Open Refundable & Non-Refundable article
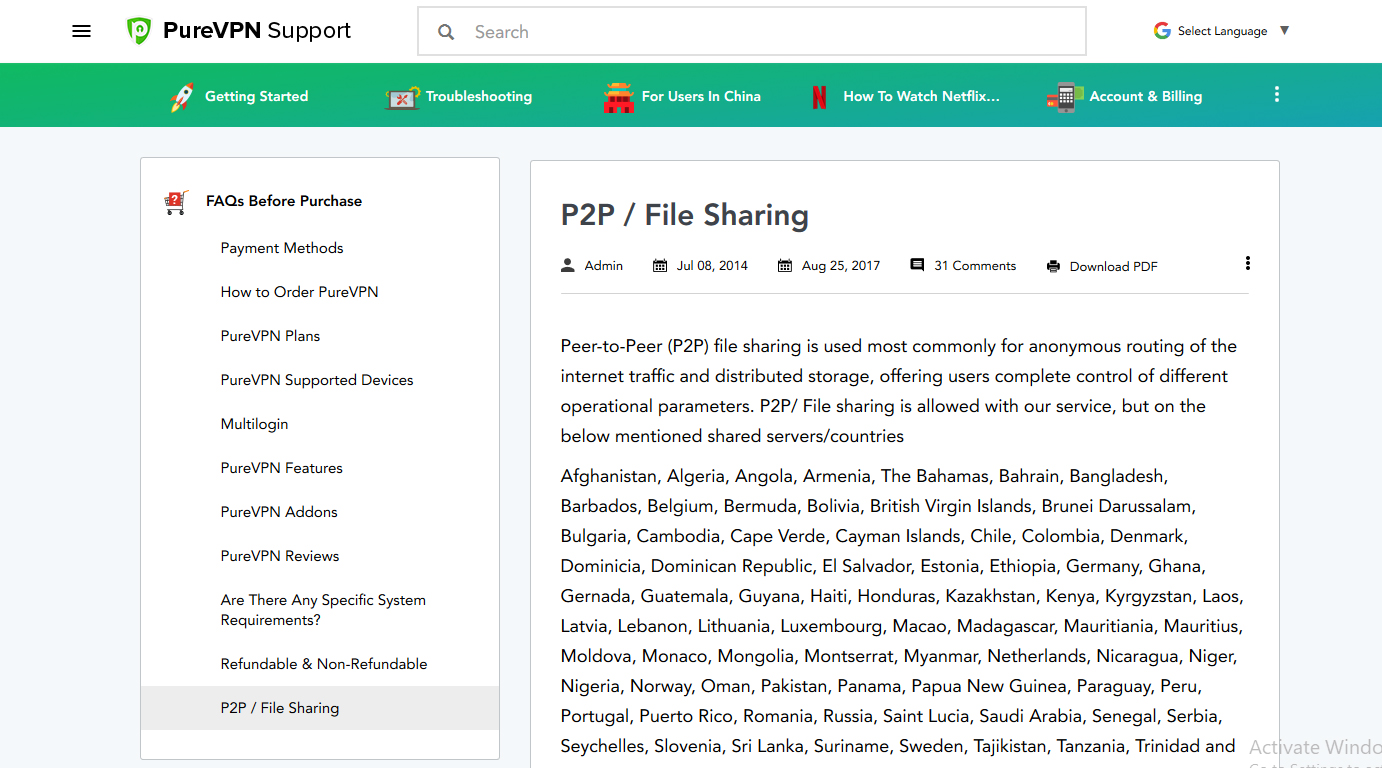This screenshot has height=768, width=1382. point(324,664)
